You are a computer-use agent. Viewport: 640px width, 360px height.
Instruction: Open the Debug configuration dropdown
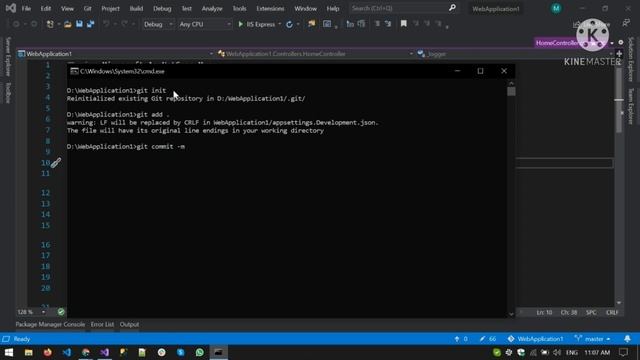pos(158,24)
